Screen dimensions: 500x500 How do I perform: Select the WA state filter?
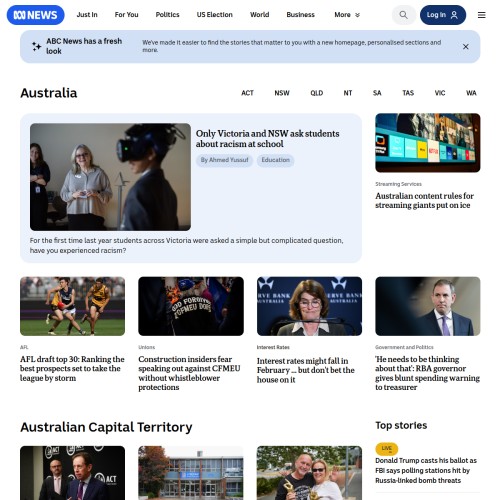[471, 93]
